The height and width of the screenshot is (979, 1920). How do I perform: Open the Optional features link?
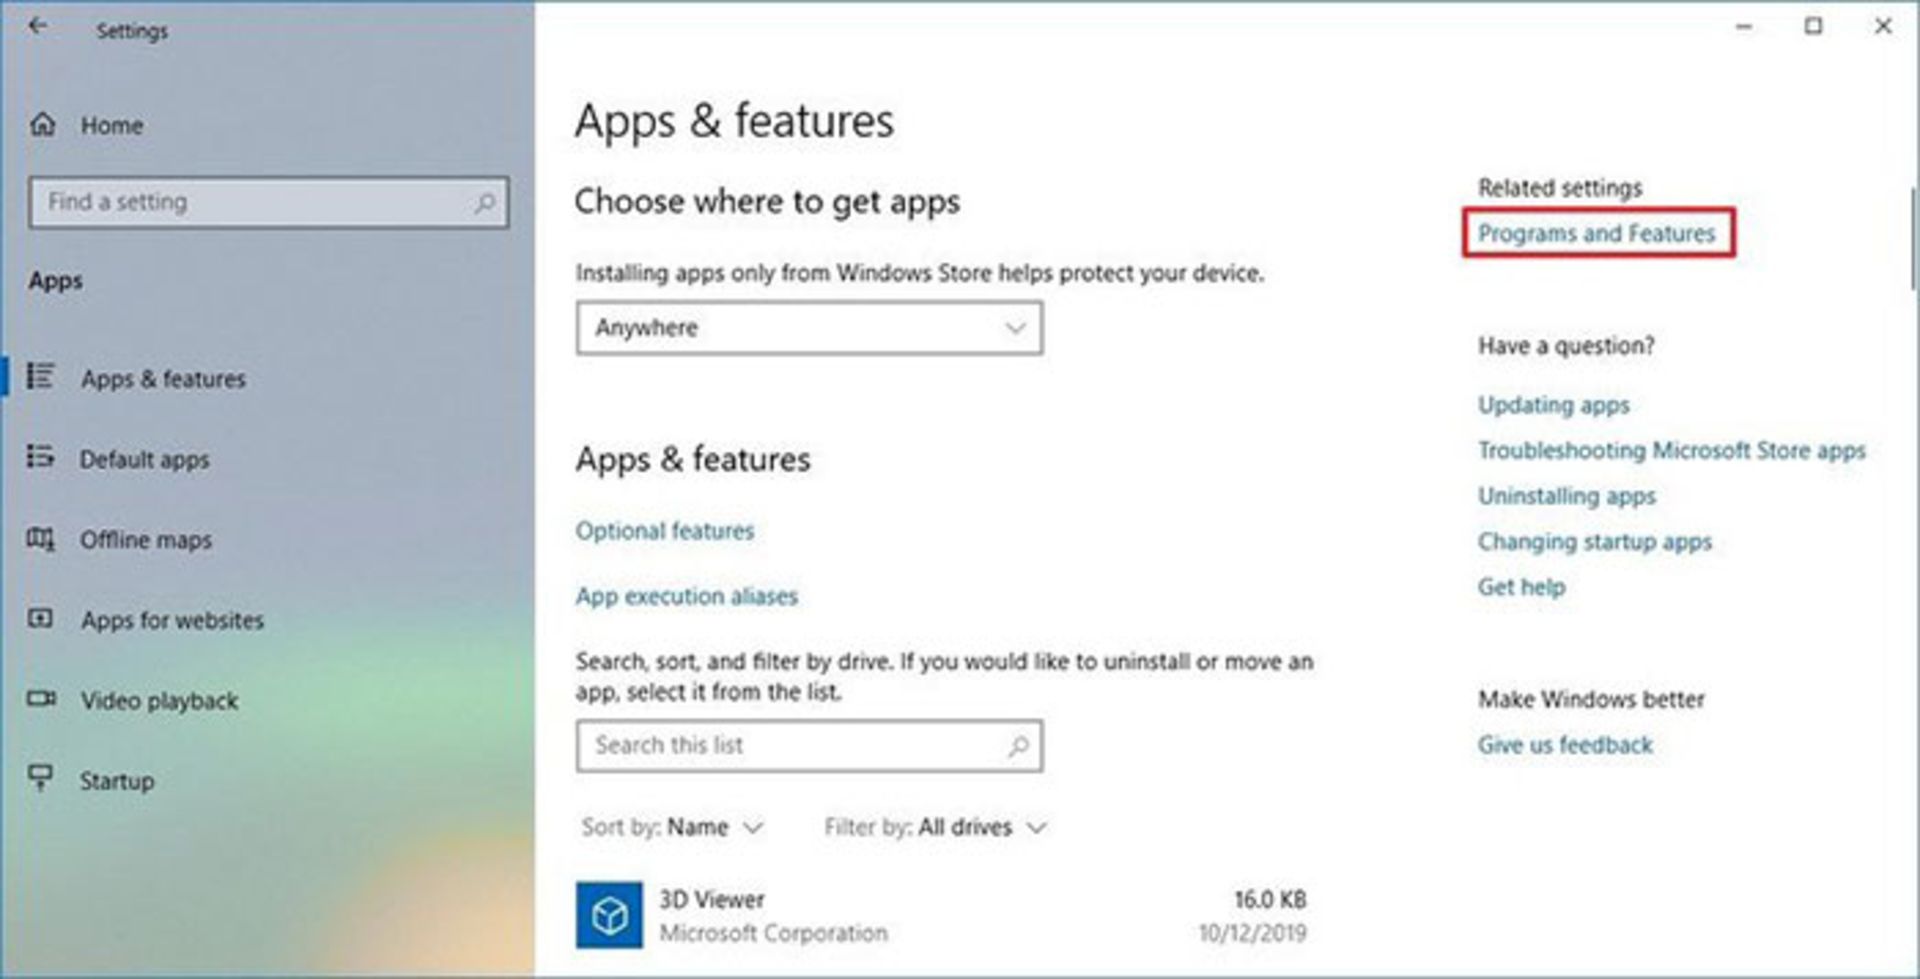point(664,531)
